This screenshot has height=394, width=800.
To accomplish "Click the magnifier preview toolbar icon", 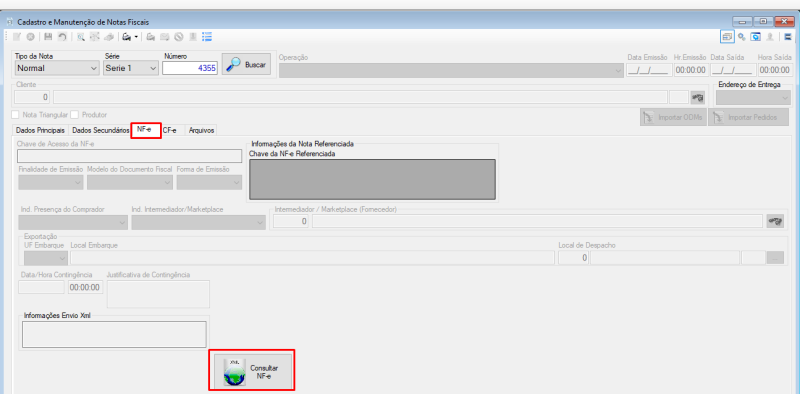I will pos(81,37).
